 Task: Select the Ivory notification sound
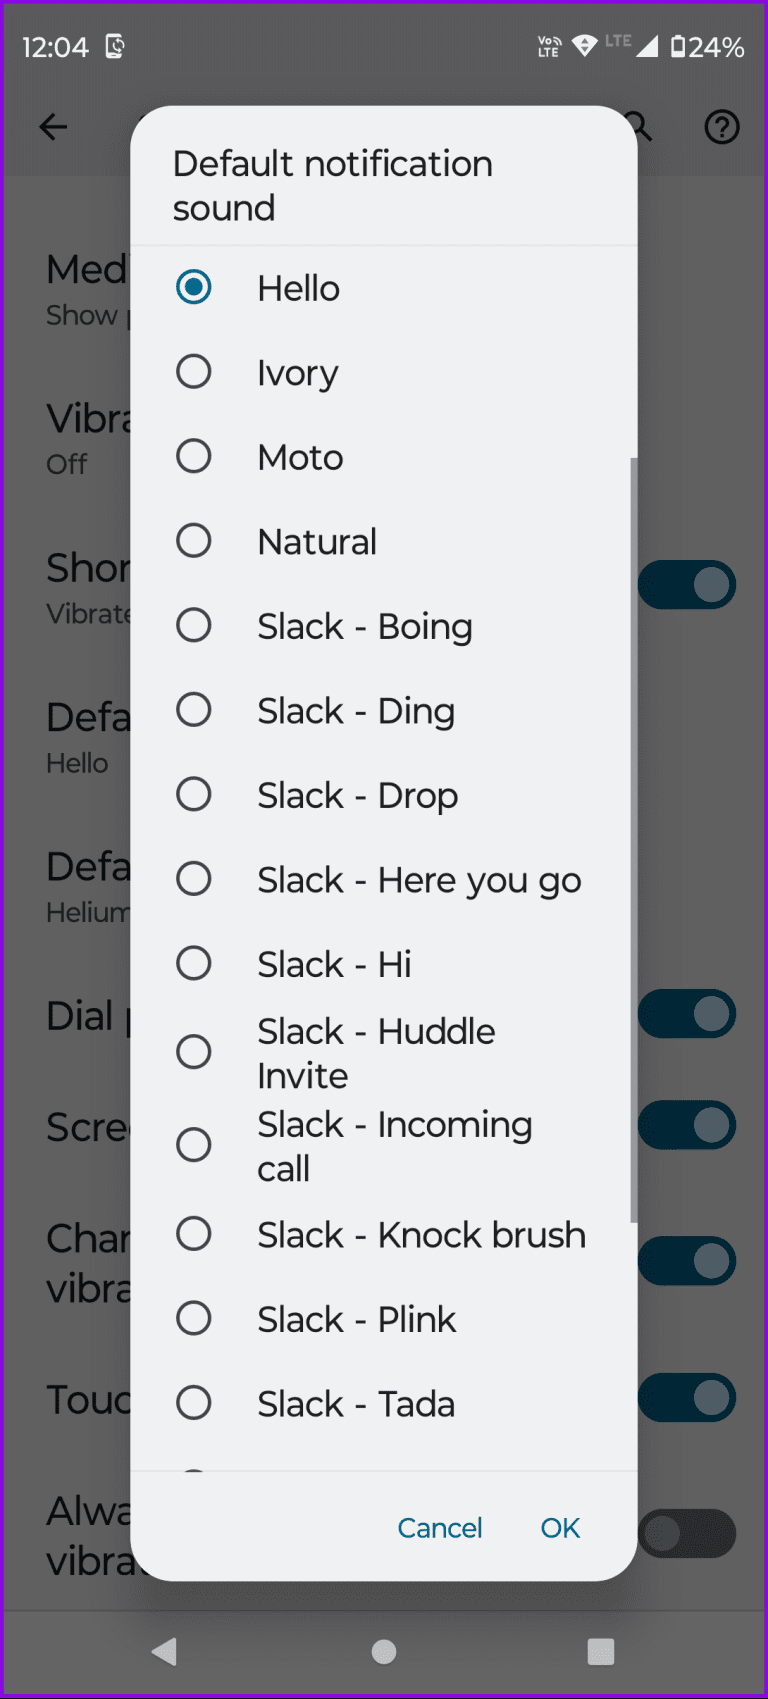coord(194,371)
